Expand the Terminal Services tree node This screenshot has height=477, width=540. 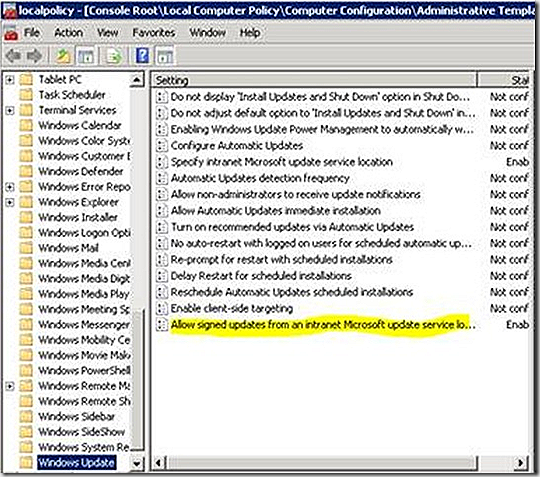pyautogui.click(x=10, y=111)
